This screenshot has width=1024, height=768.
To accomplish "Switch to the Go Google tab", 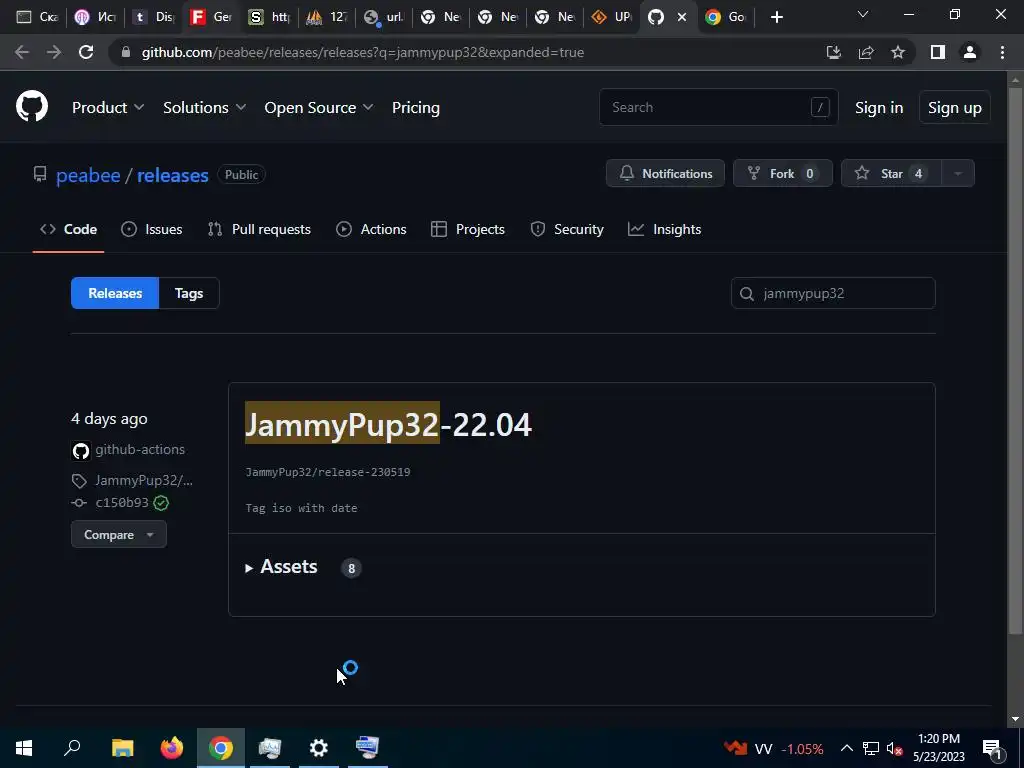I will (x=726, y=17).
